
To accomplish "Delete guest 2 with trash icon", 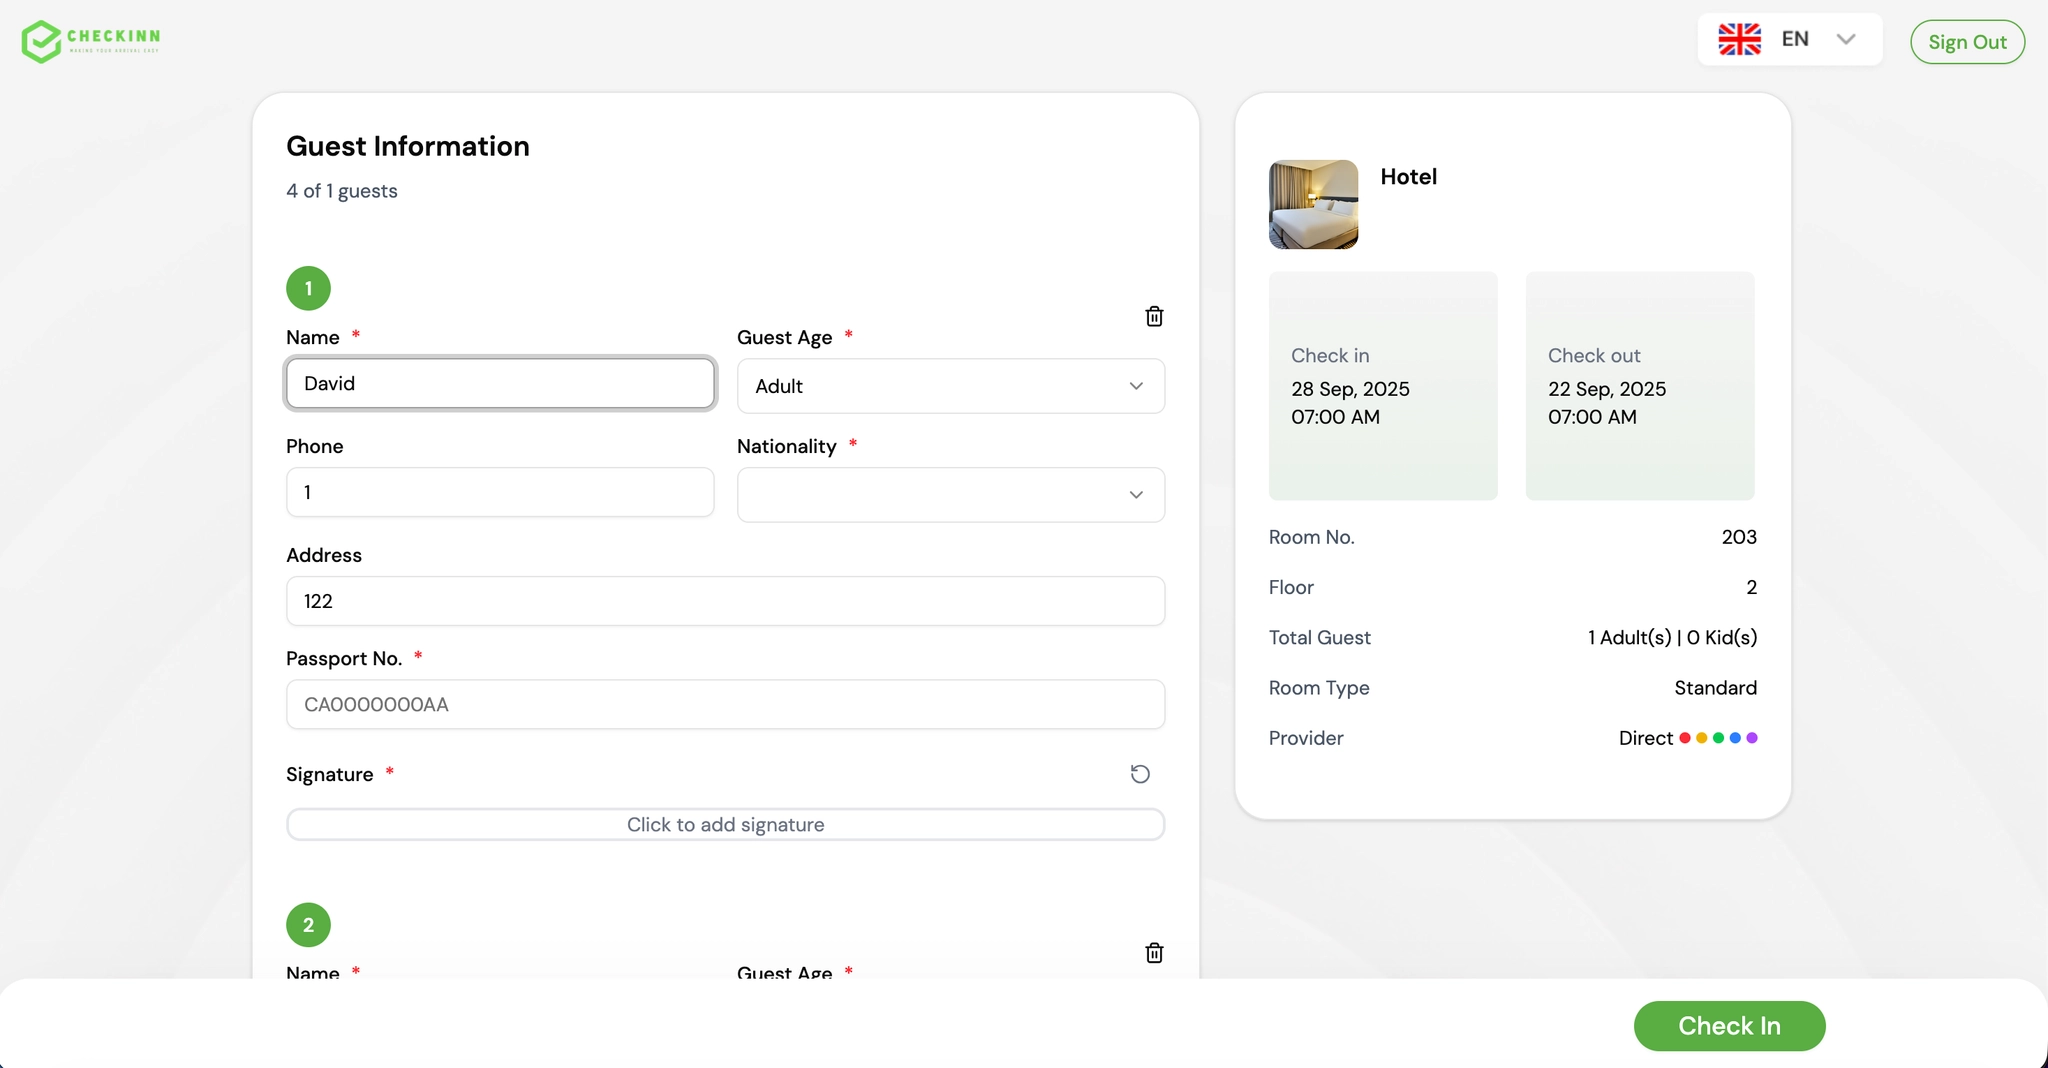I will [1154, 953].
